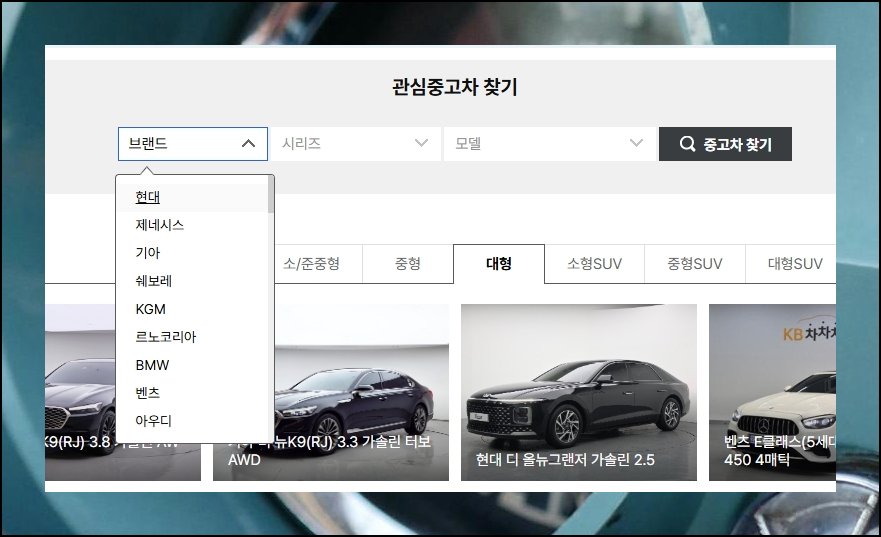Click the brand list scrollbar thumb
Image resolution: width=881 pixels, height=537 pixels.
(x=271, y=194)
